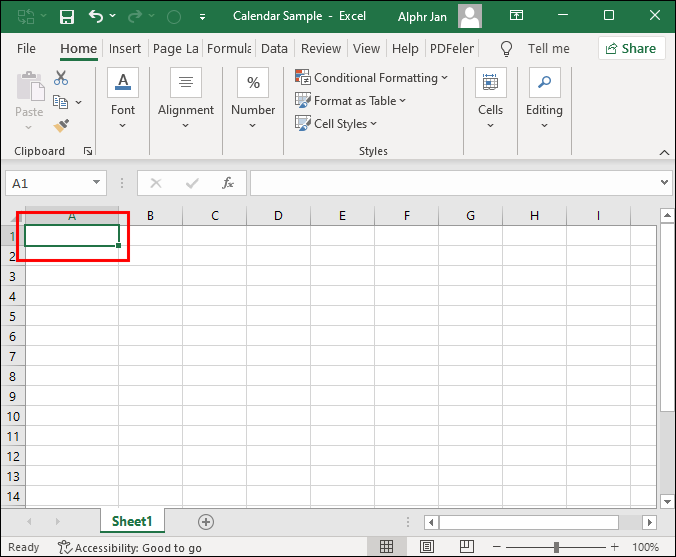Click the Alphr Jan account avatar
Image resolution: width=676 pixels, height=557 pixels.
point(470,16)
